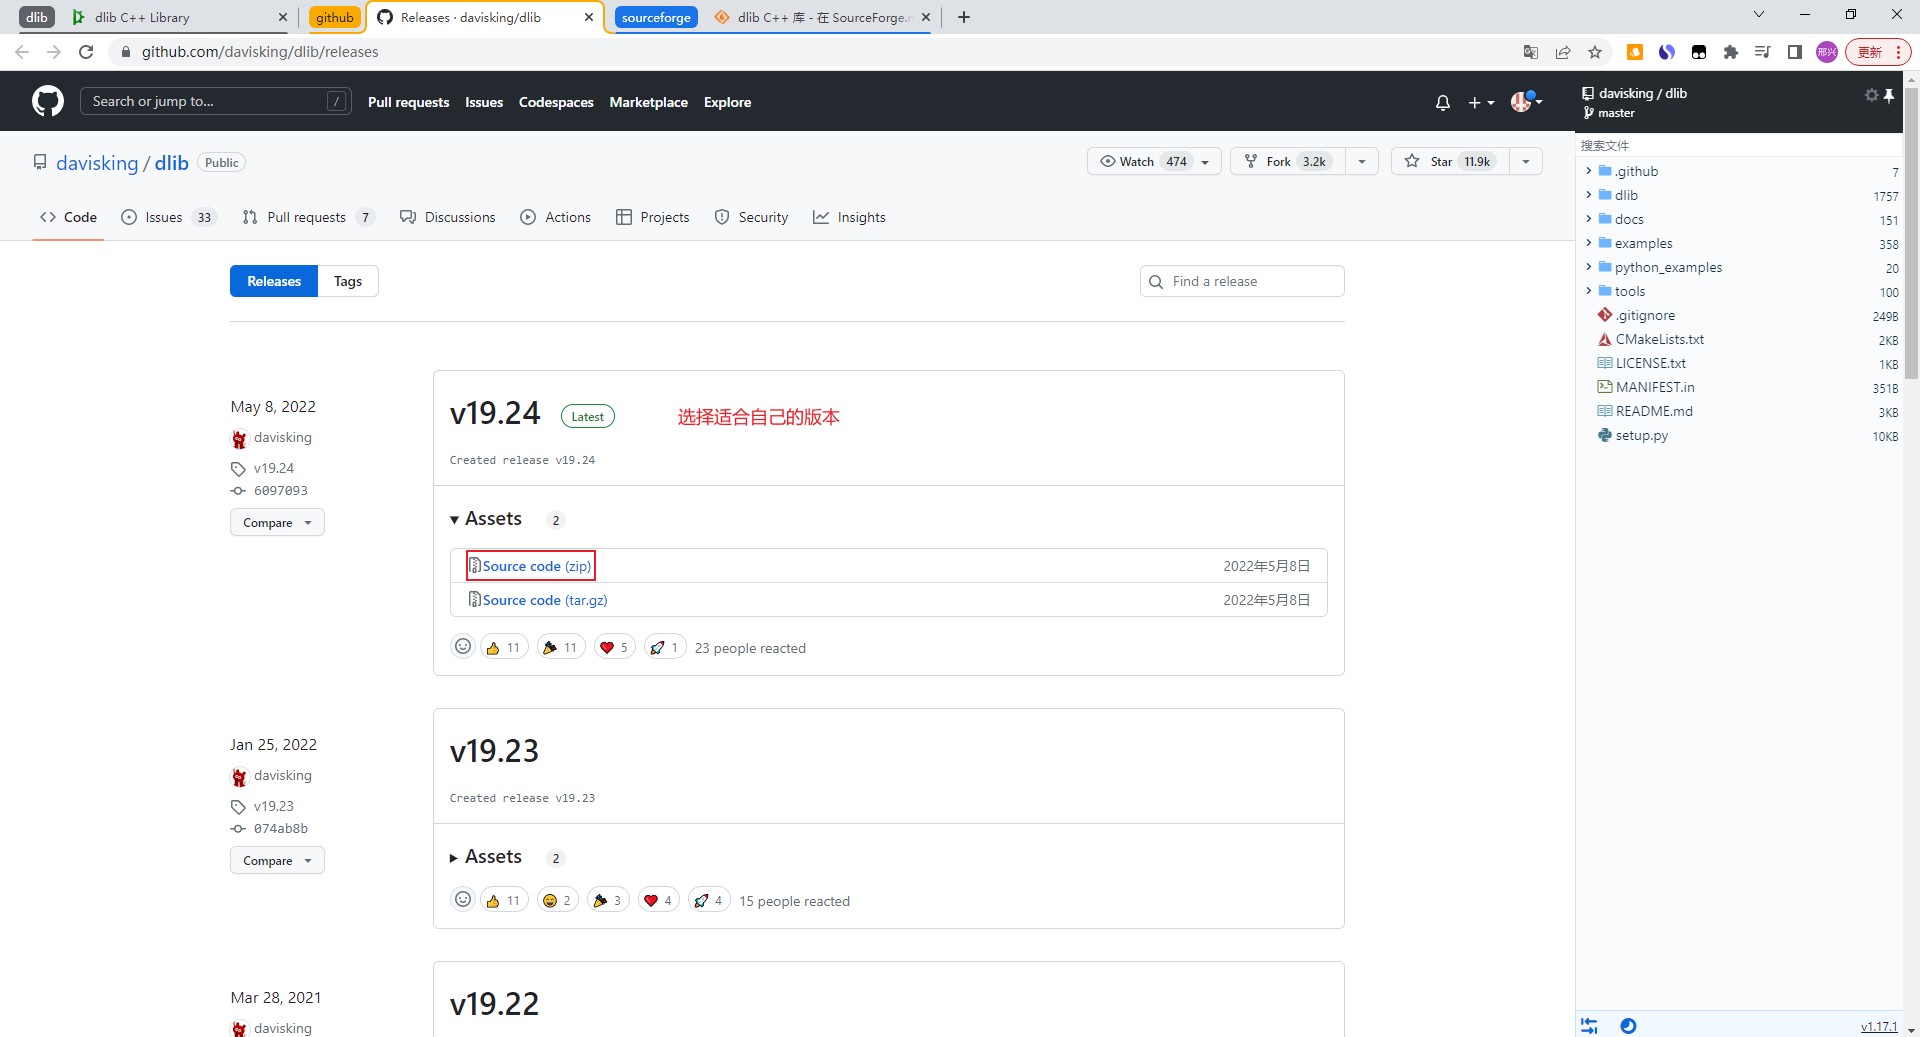Bookmark this page with the star icon
The image size is (1920, 1037).
tap(1595, 52)
